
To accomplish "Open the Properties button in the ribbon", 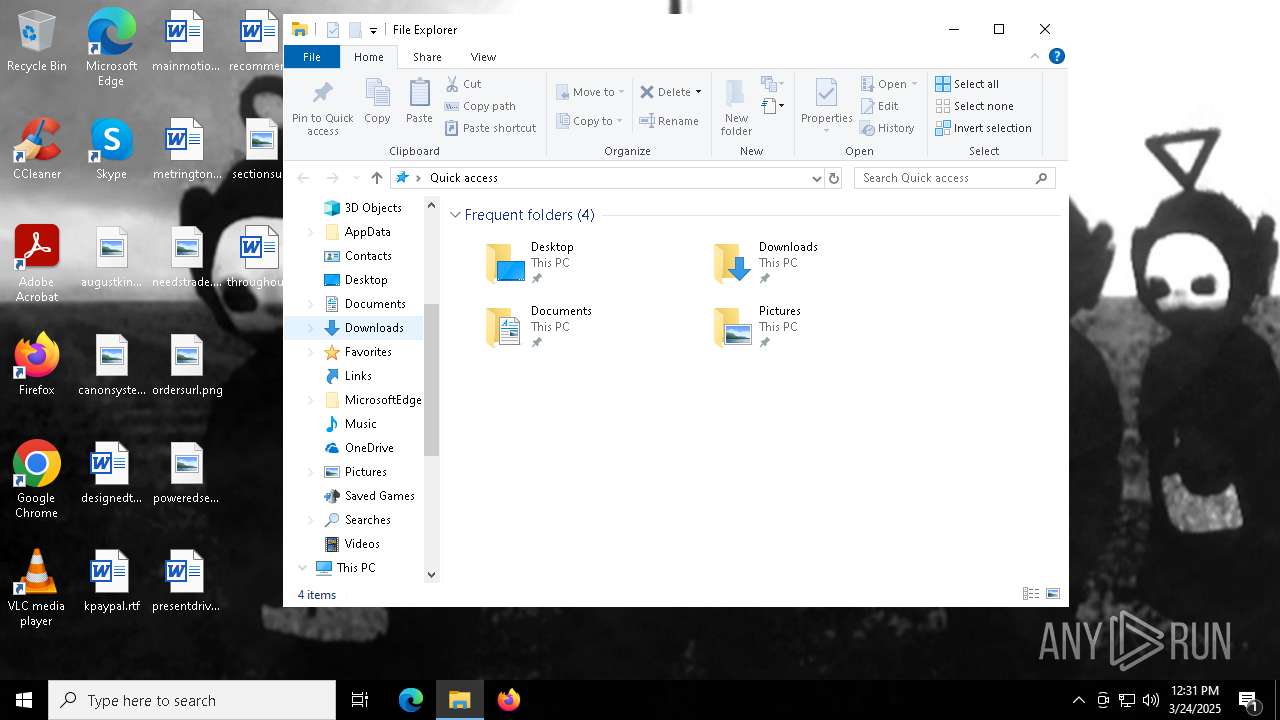I will 826,103.
